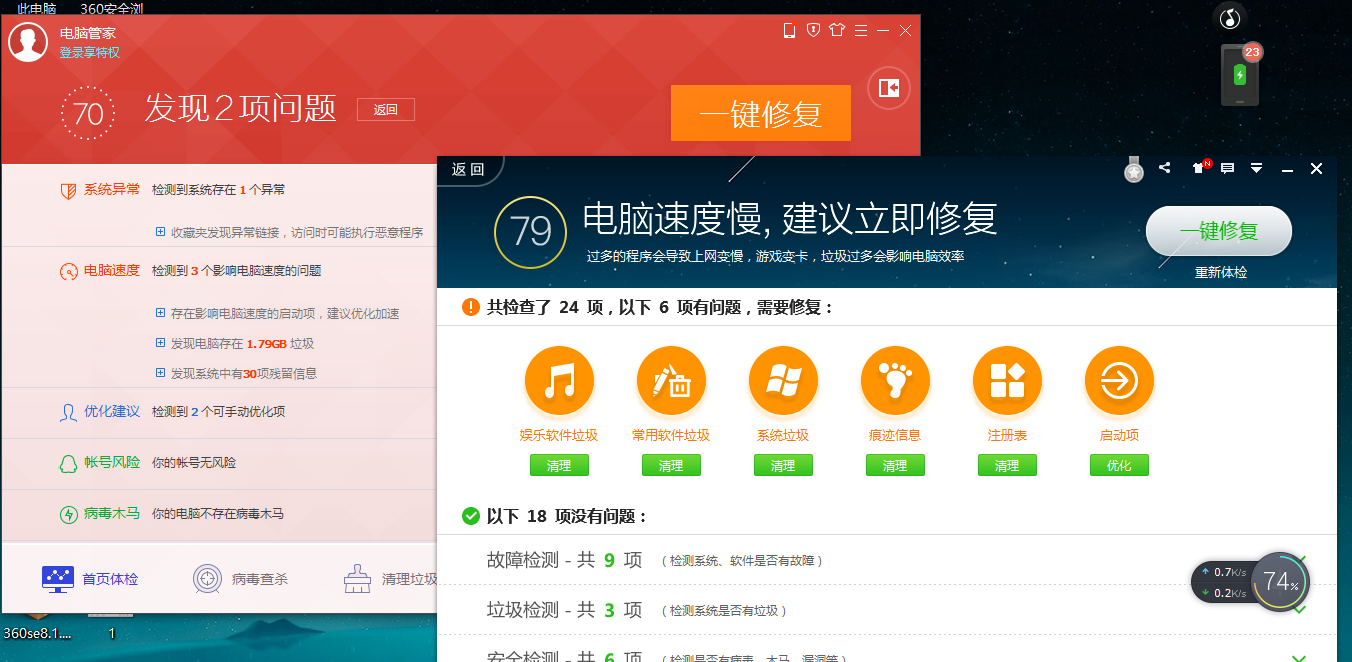This screenshot has width=1352, height=662.
Task: Click the user avatar in 电脑管家
Action: (28, 42)
